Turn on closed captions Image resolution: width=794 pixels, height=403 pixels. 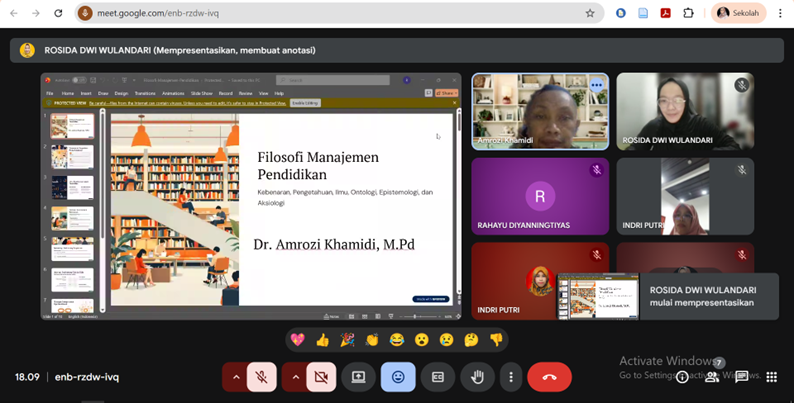(x=437, y=377)
